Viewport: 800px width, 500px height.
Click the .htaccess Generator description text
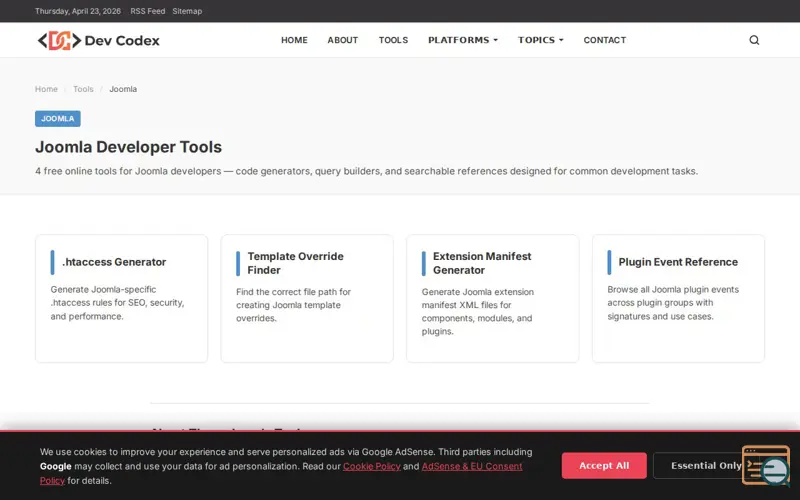[x=117, y=303]
